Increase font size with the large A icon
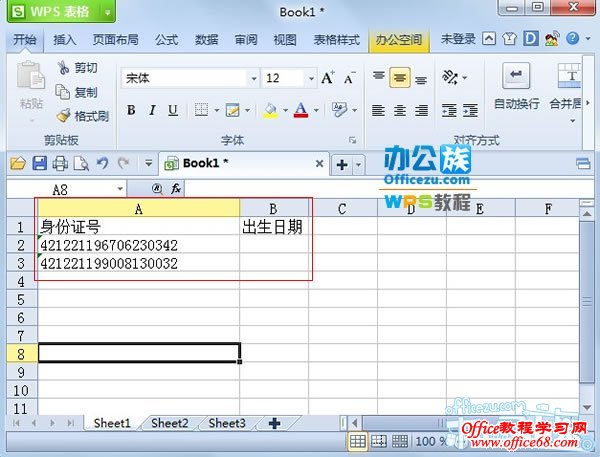This screenshot has width=600, height=457. (x=328, y=78)
